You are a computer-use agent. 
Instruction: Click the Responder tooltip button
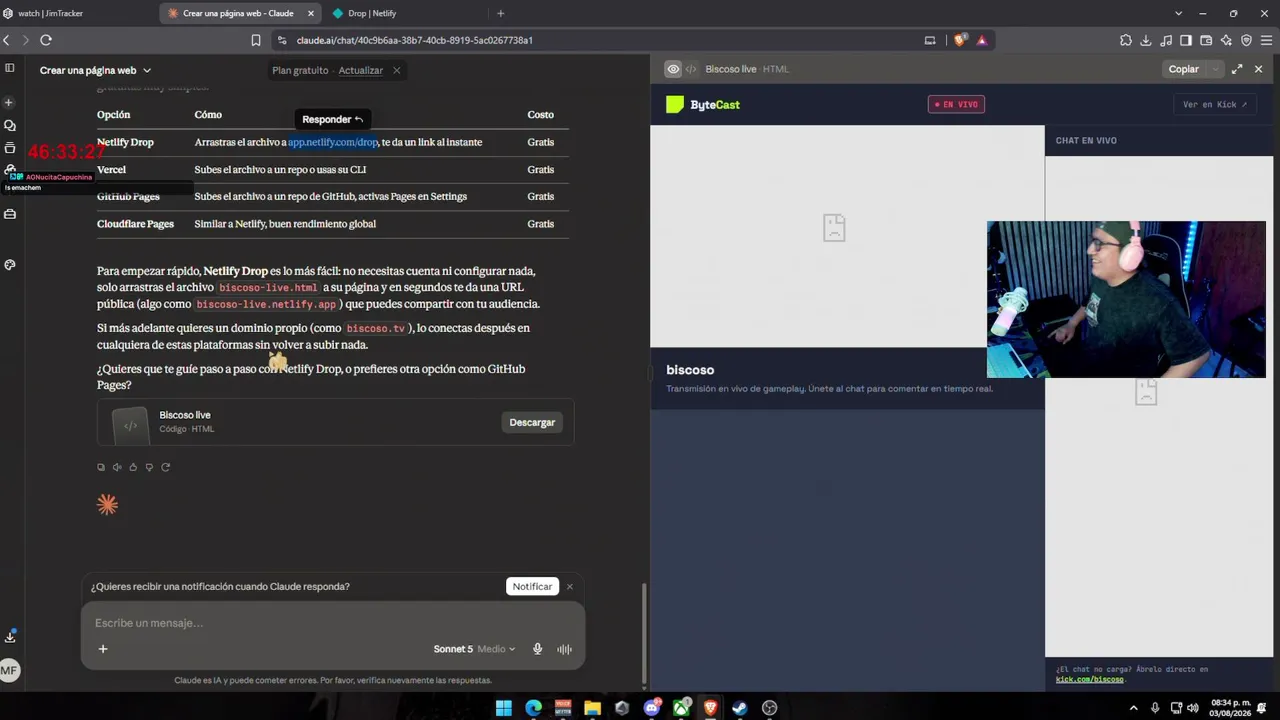coord(333,119)
